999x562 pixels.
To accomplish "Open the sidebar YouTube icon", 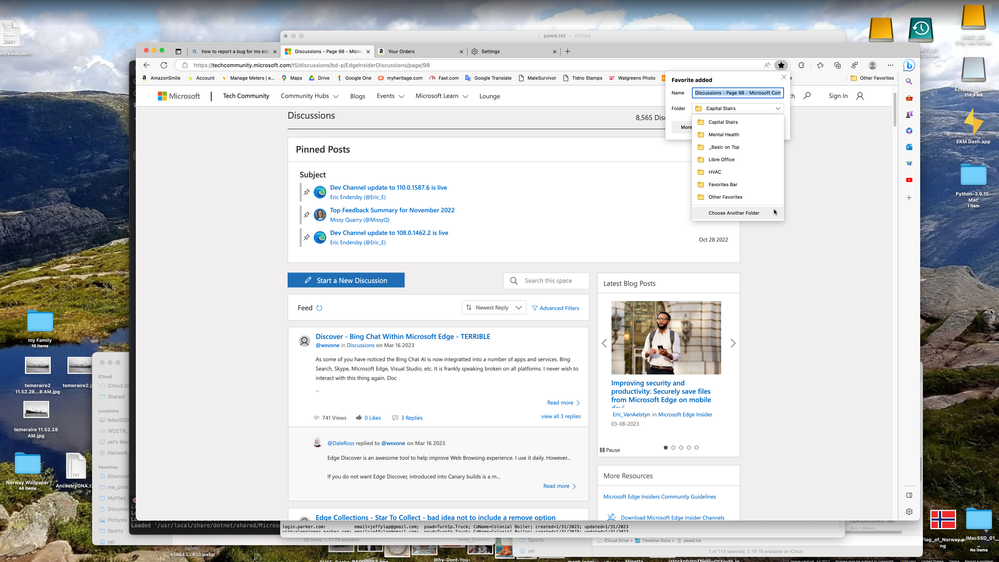I will (x=909, y=180).
